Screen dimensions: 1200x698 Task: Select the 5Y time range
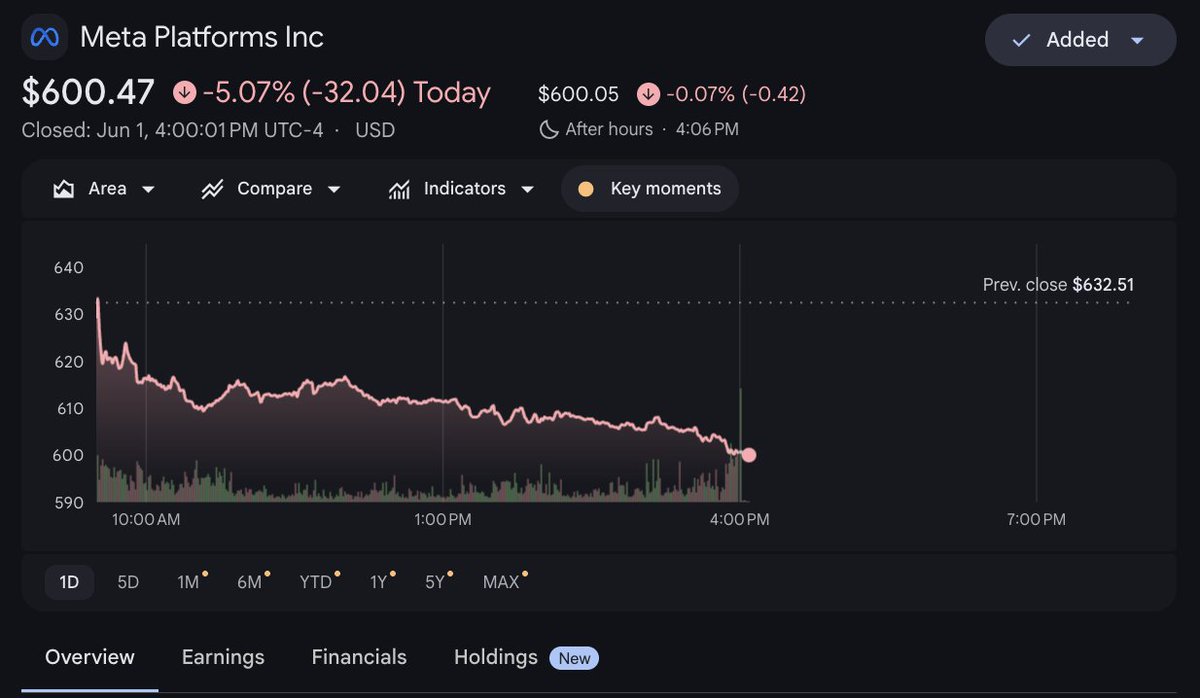pos(435,582)
